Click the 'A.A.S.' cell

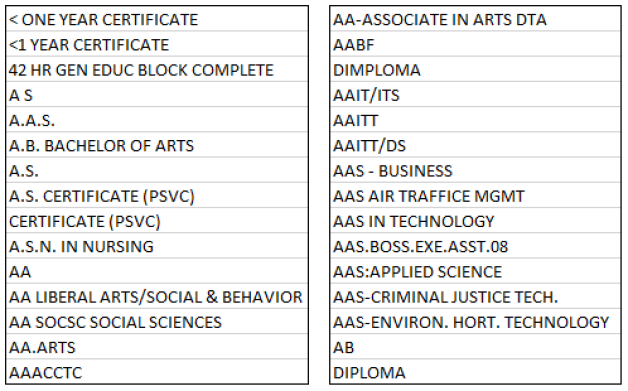click(157, 120)
